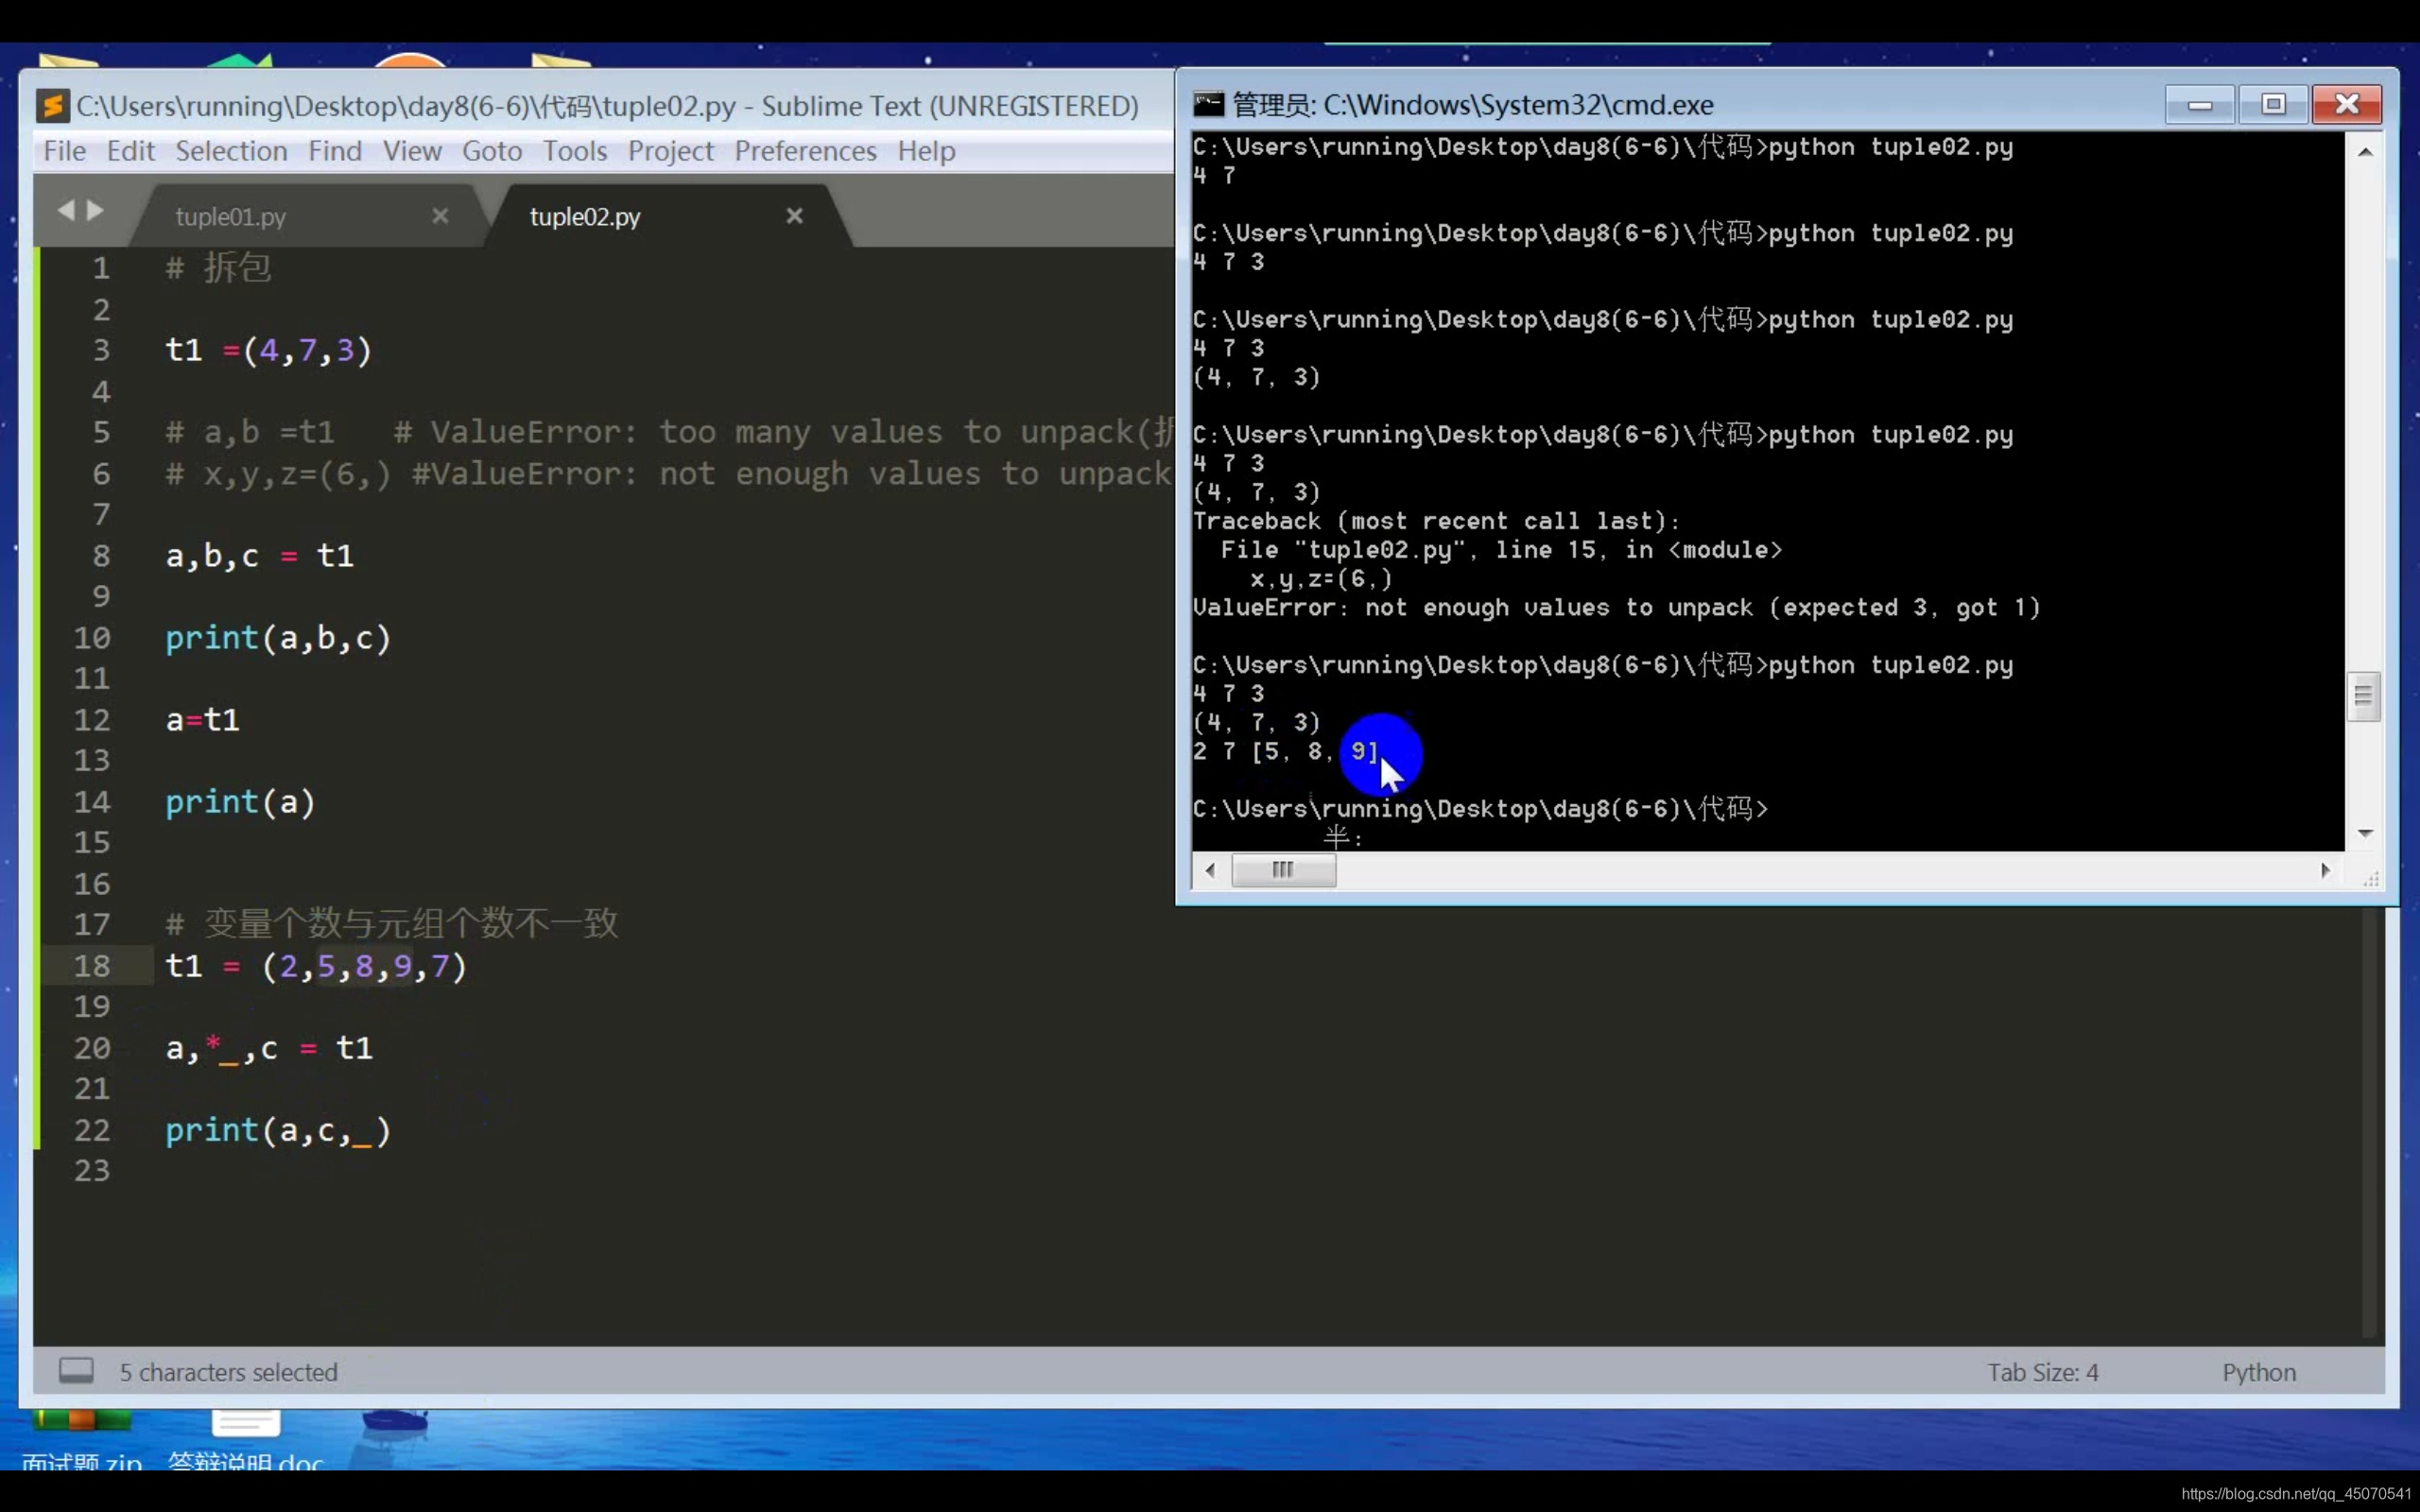This screenshot has height=1512, width=2420.
Task: Open the Tools menu
Action: pos(574,151)
